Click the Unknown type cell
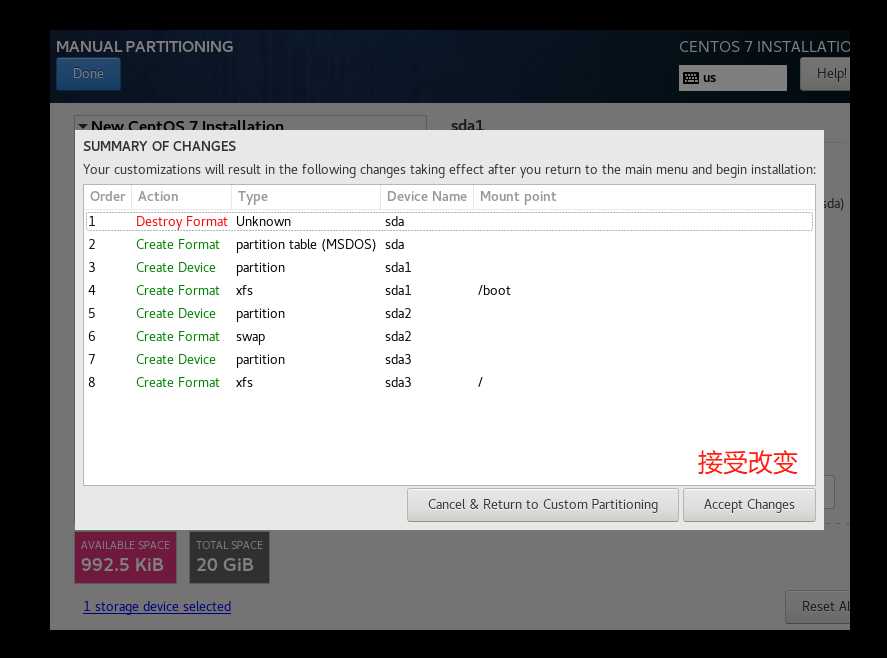The width and height of the screenshot is (887, 658). pos(263,221)
